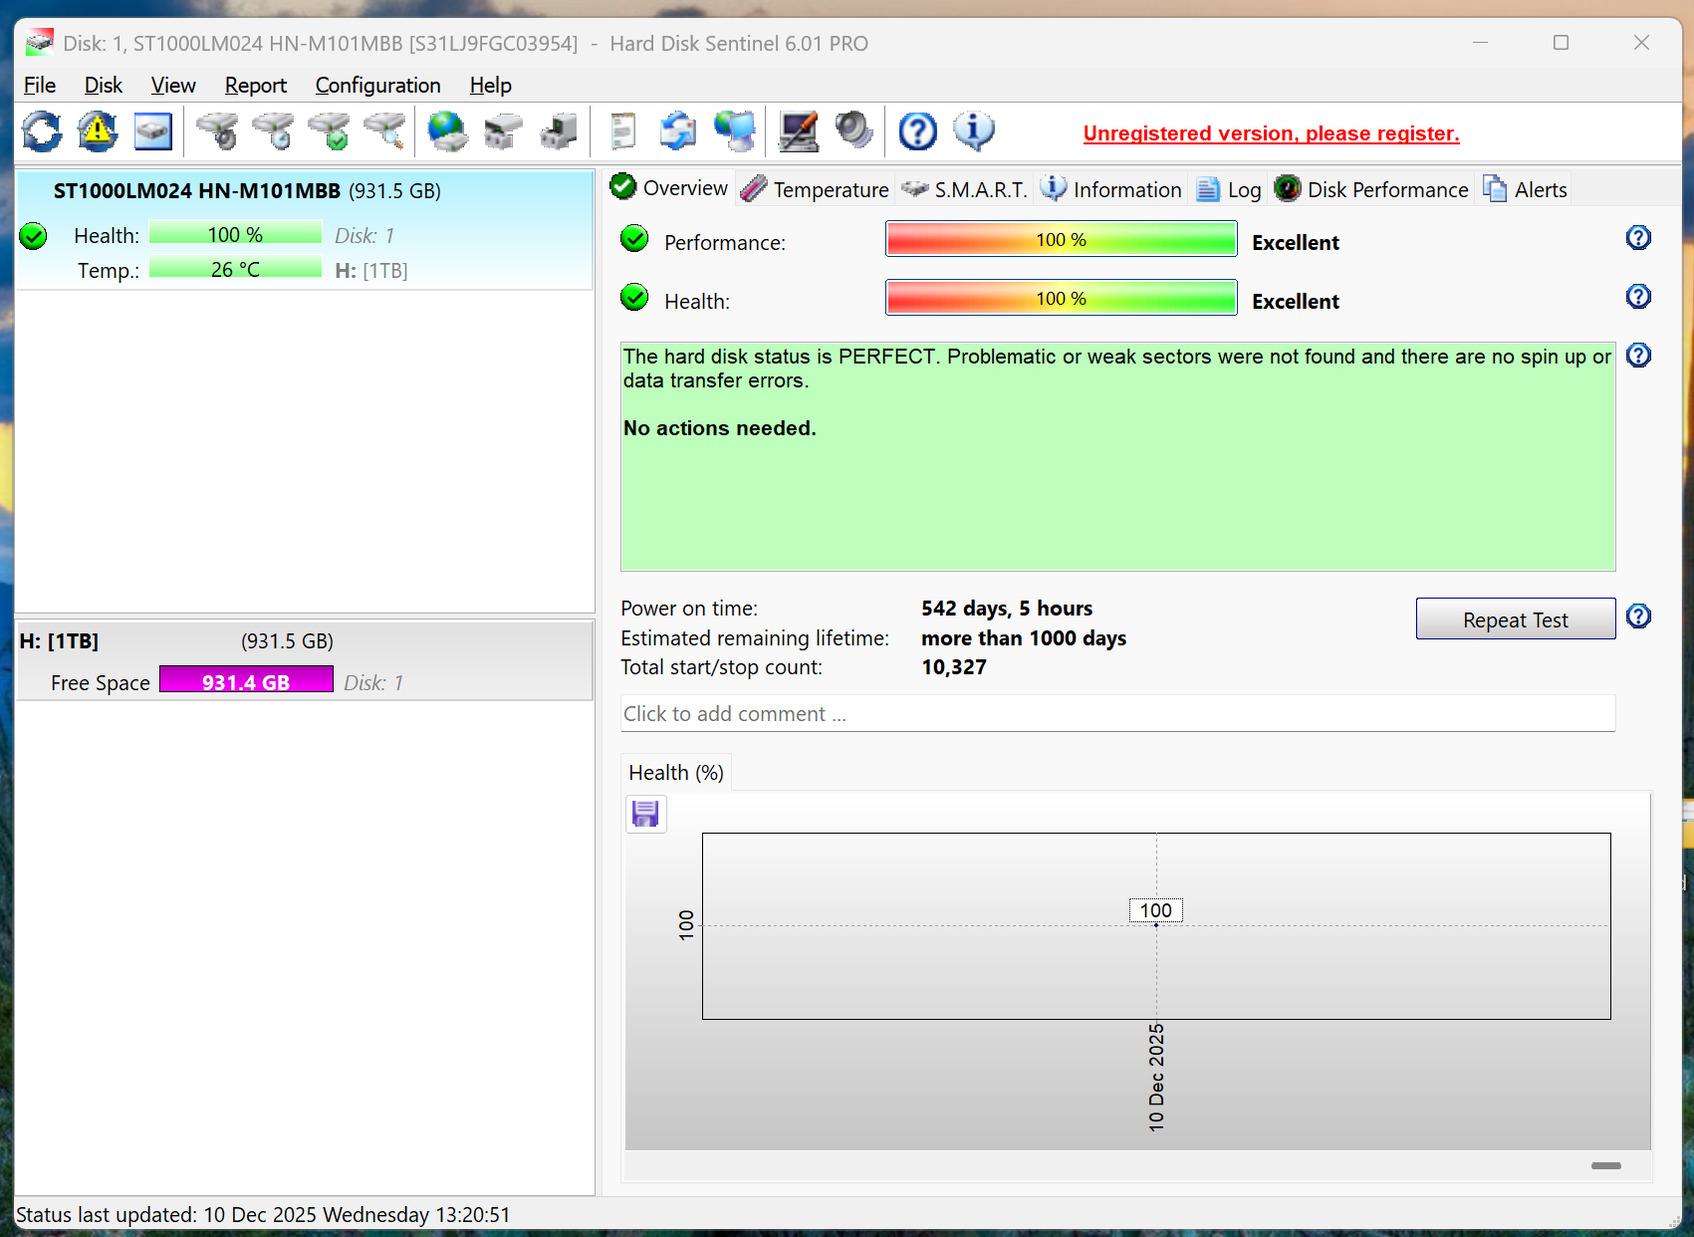Click the 26 °C temperature bar
The height and width of the screenshot is (1237, 1694).
235,268
